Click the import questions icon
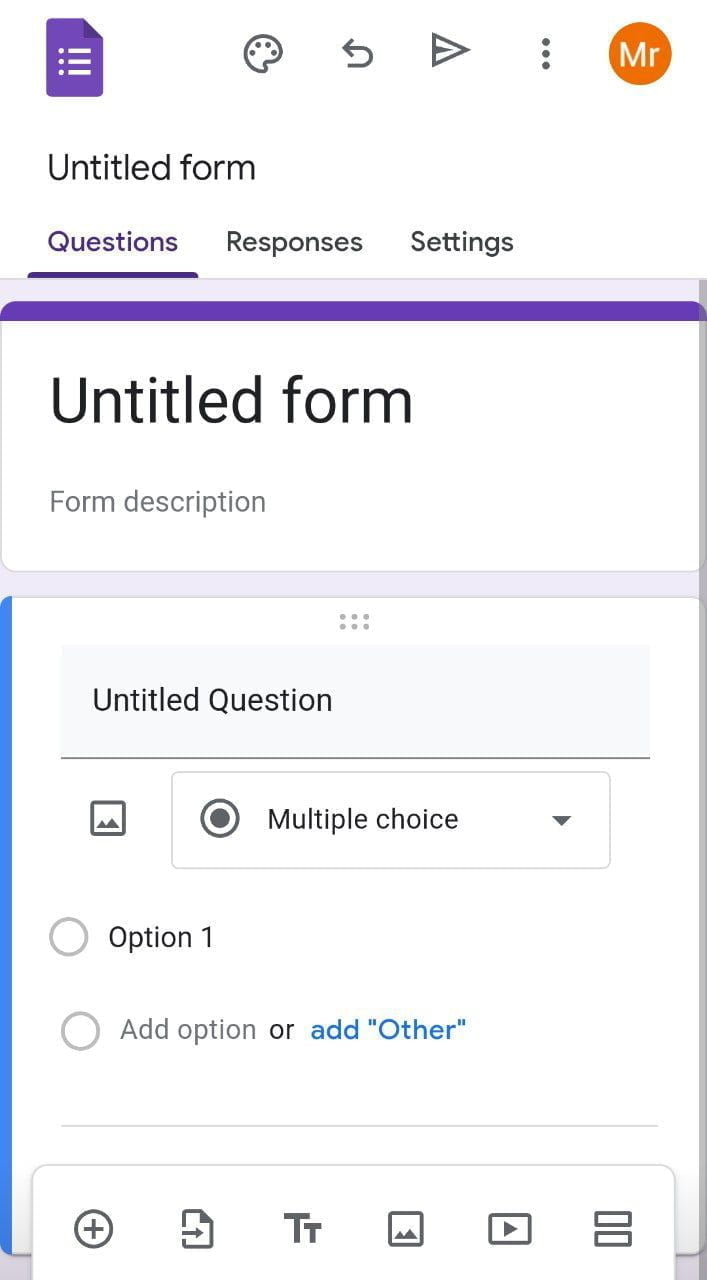The height and width of the screenshot is (1280, 707). coord(197,1229)
